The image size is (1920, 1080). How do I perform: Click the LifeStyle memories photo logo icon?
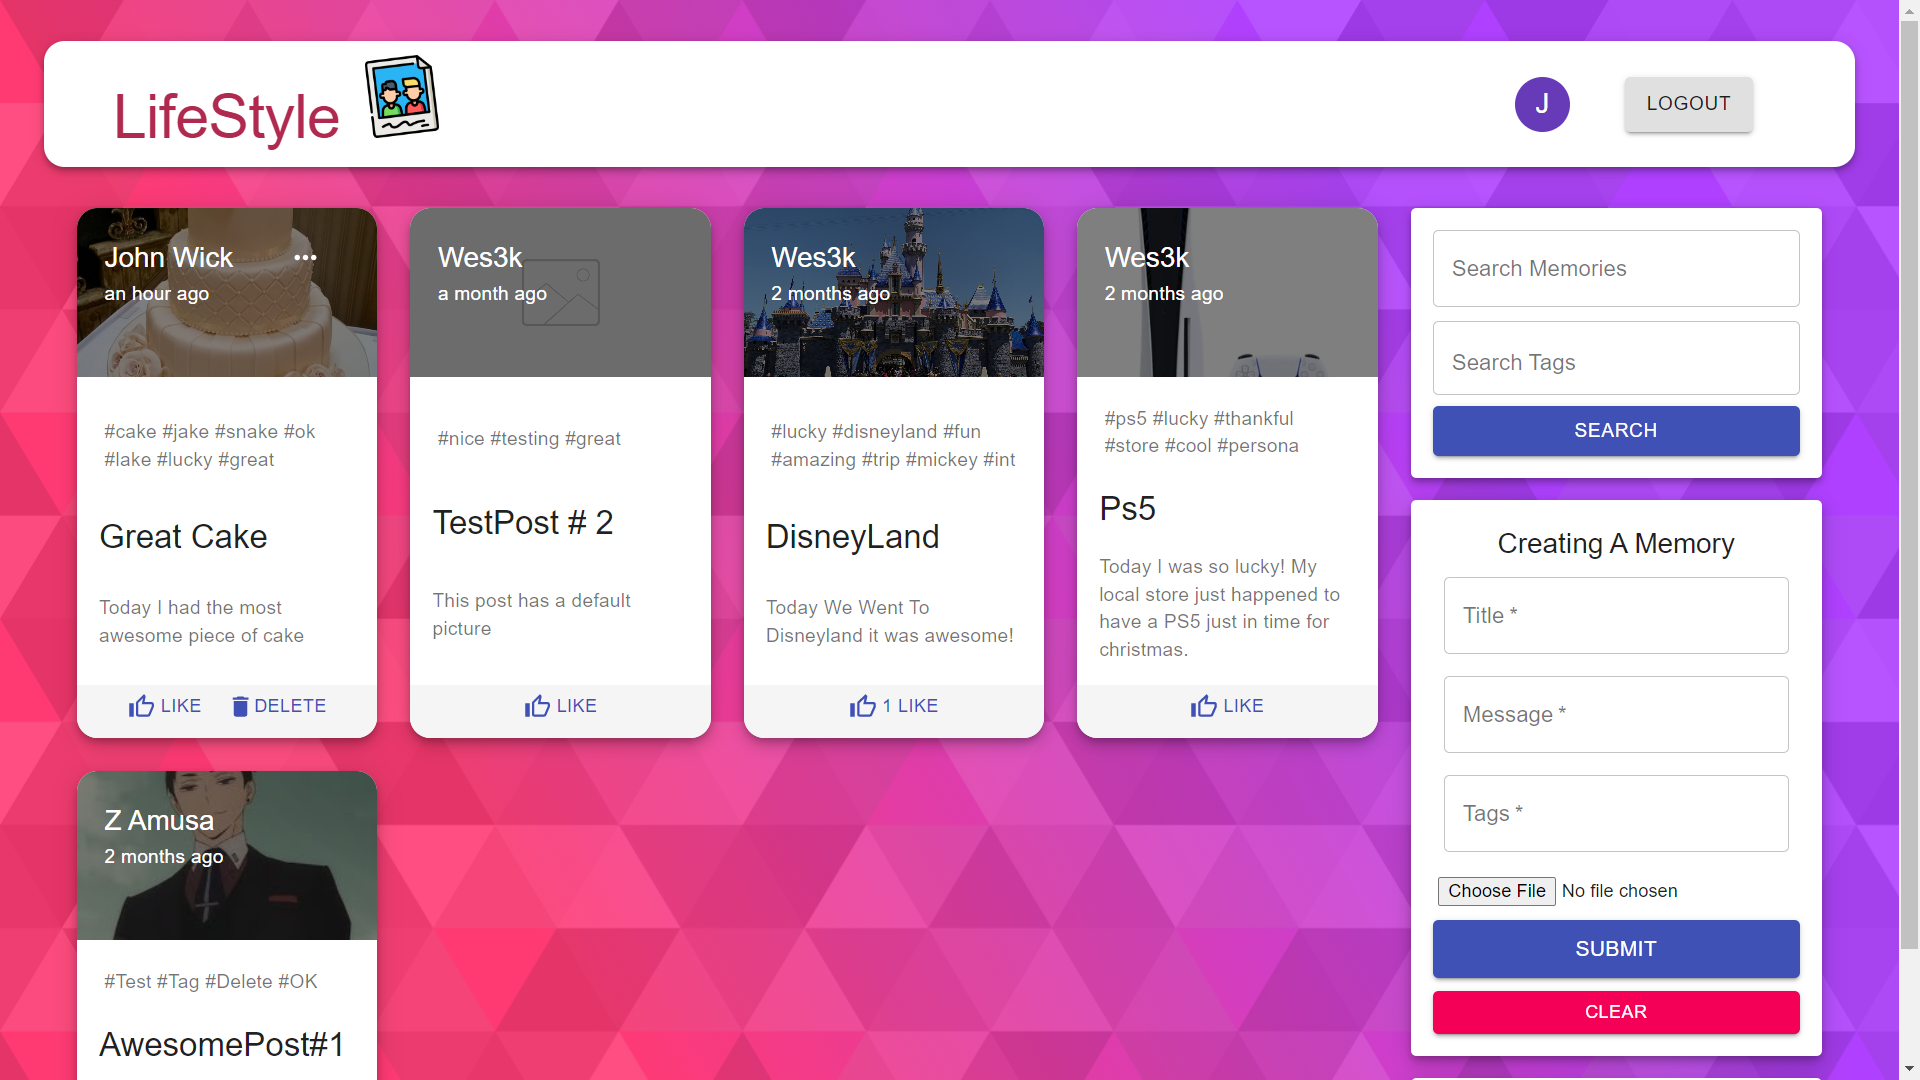tap(401, 98)
